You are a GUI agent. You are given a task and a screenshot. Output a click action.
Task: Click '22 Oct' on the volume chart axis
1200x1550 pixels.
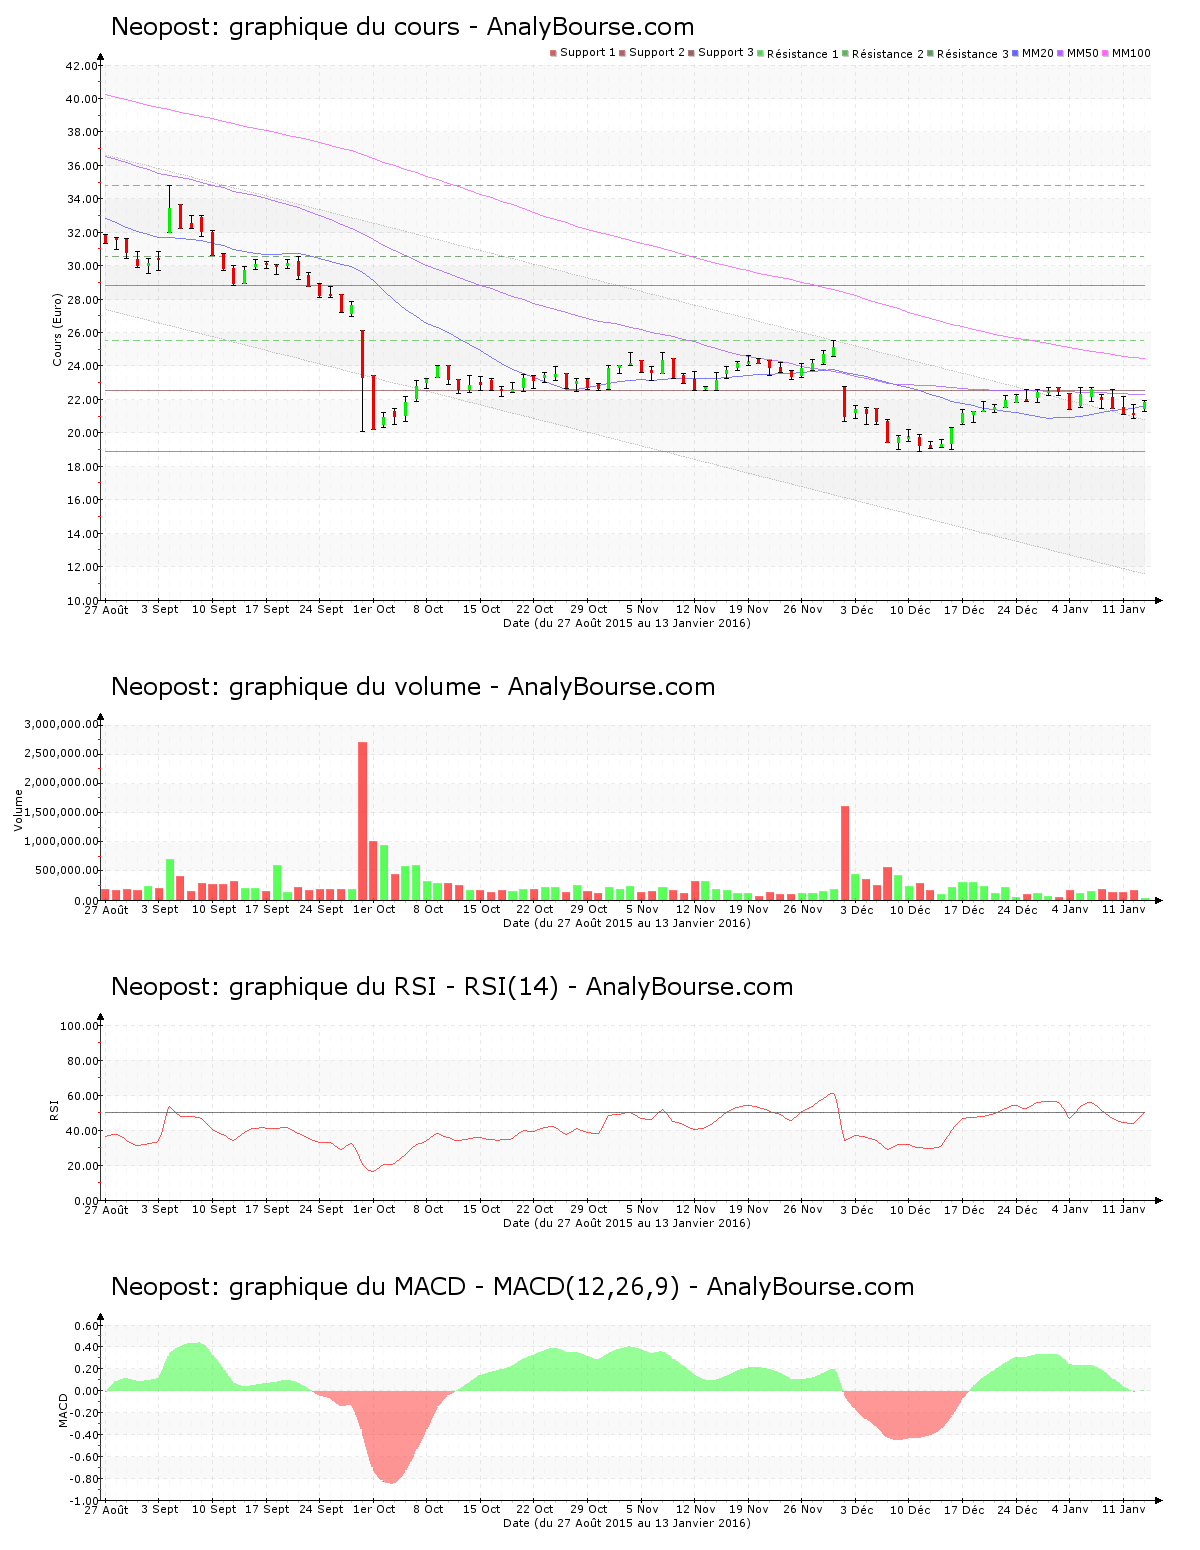tap(535, 909)
